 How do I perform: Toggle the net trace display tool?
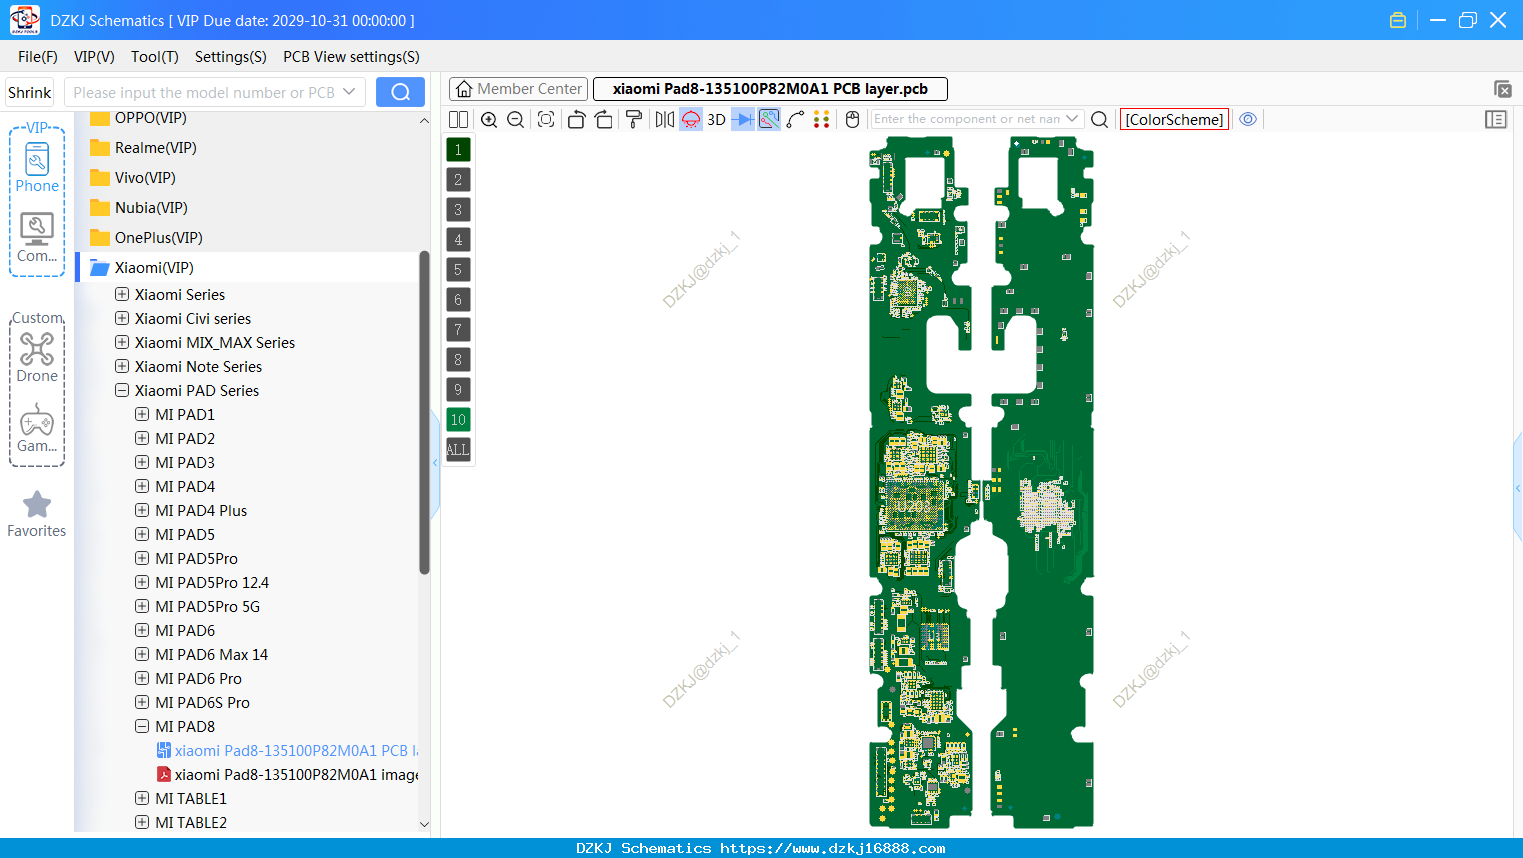(x=769, y=119)
